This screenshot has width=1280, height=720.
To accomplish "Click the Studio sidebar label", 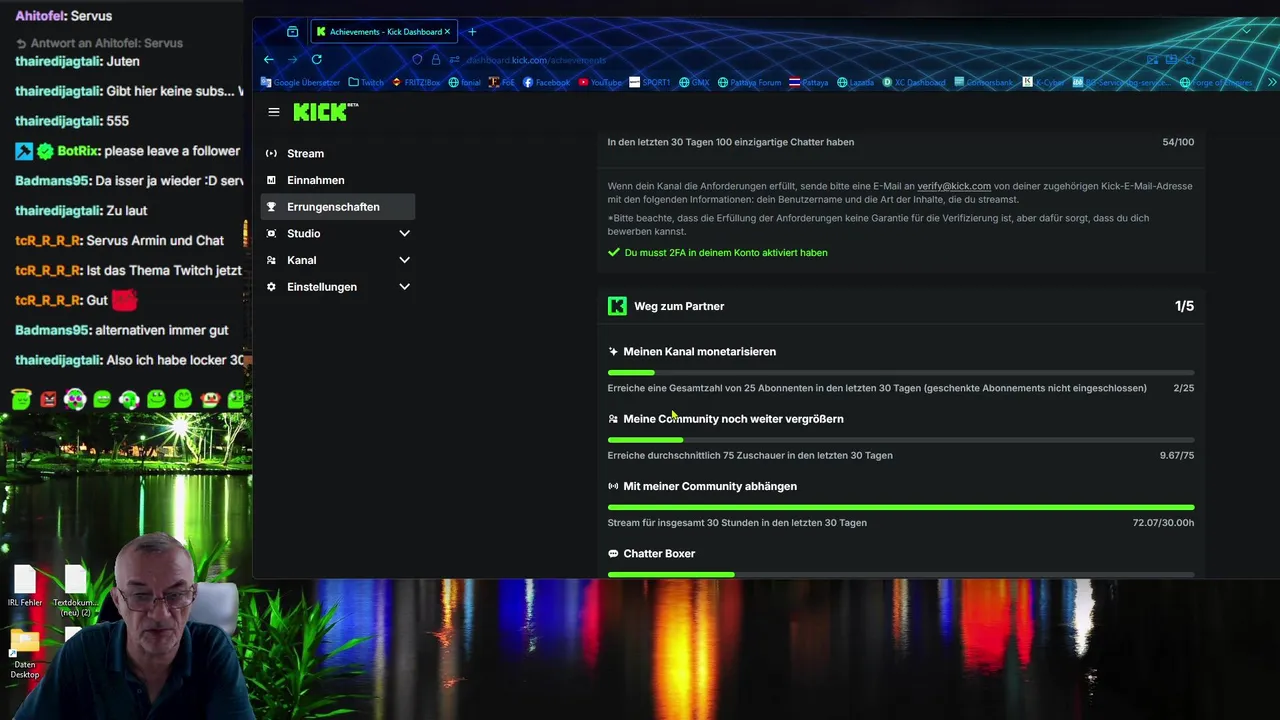I will point(303,233).
